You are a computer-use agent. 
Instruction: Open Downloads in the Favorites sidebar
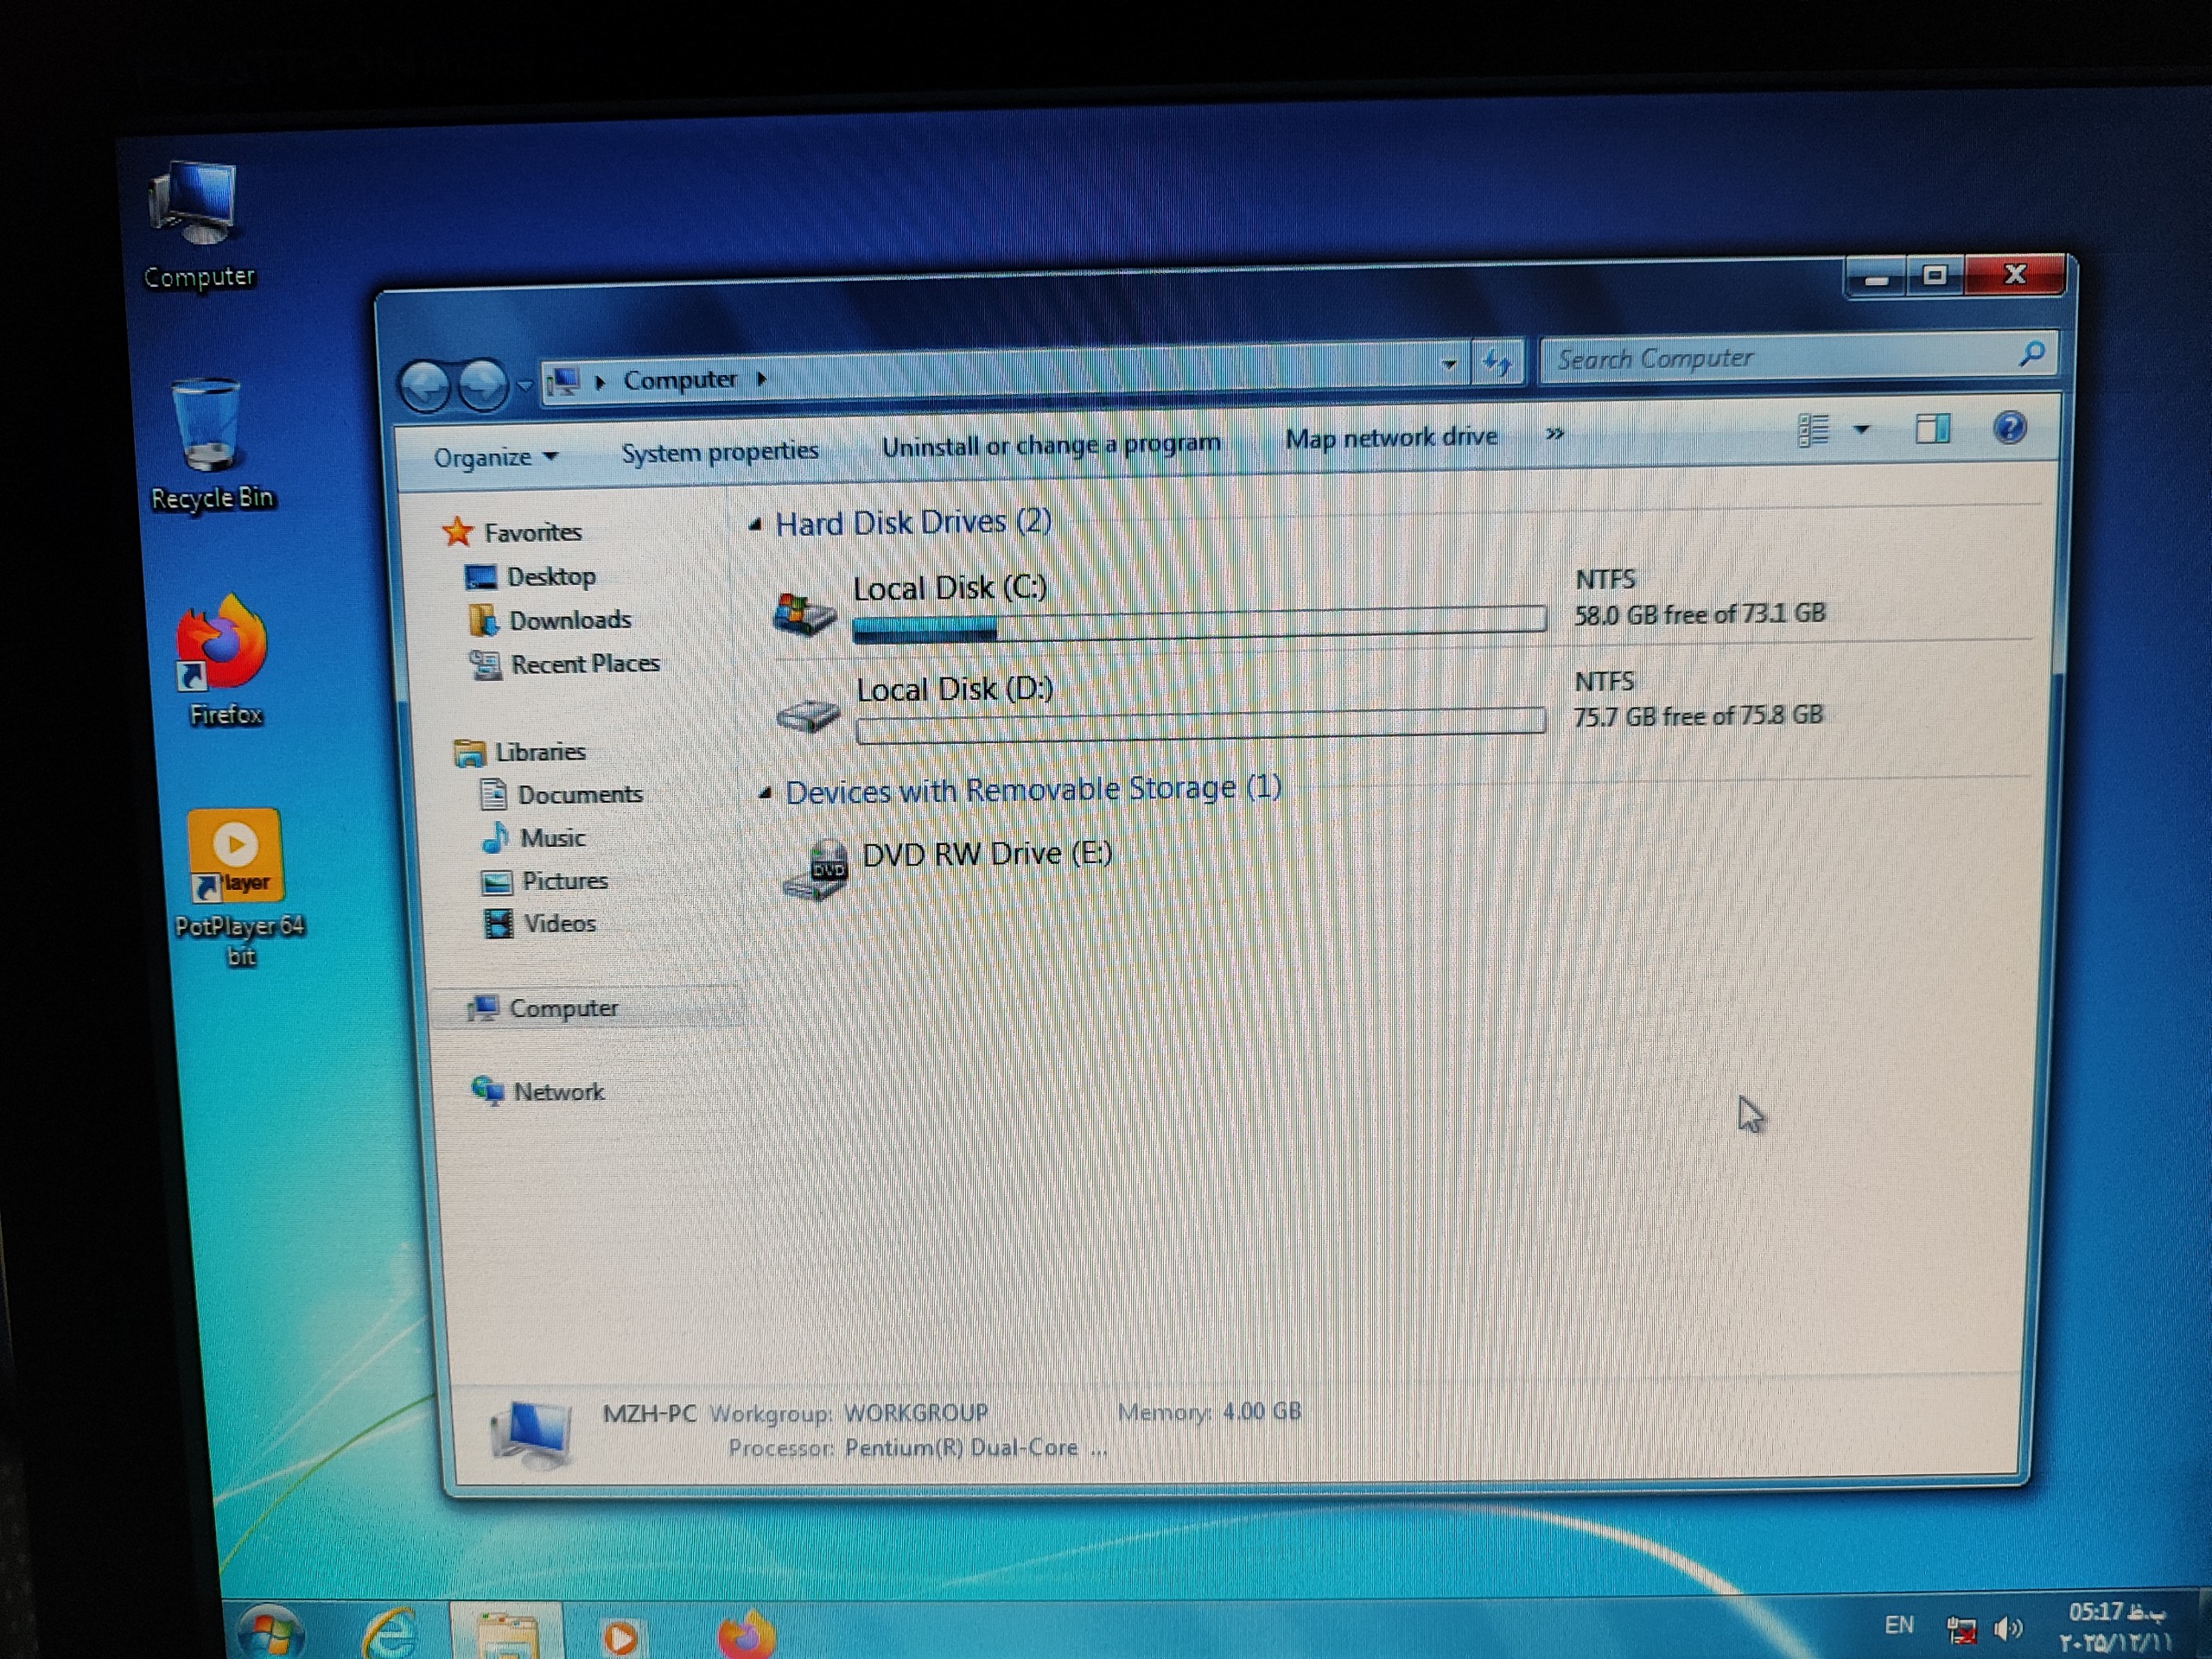click(x=569, y=620)
